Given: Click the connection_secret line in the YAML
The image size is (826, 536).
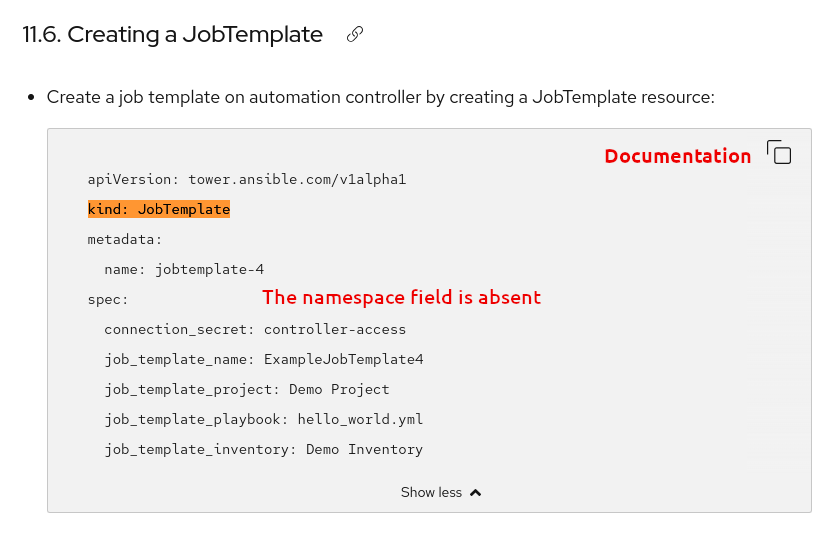Looking at the screenshot, I should click(255, 329).
